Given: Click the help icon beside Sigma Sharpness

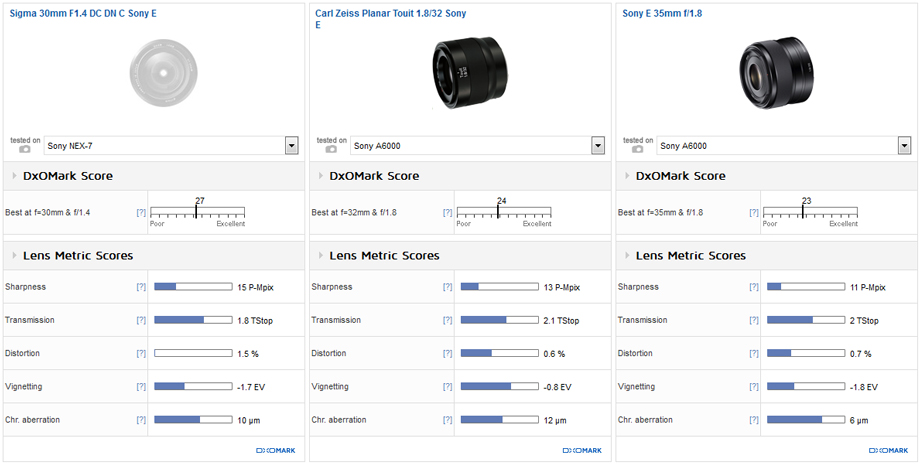Looking at the screenshot, I should [141, 287].
